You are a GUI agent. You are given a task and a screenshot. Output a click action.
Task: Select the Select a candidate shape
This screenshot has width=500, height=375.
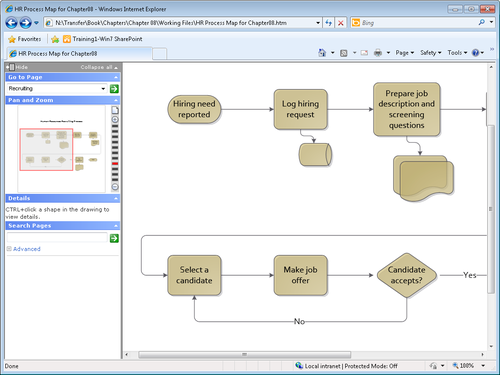[x=194, y=275]
